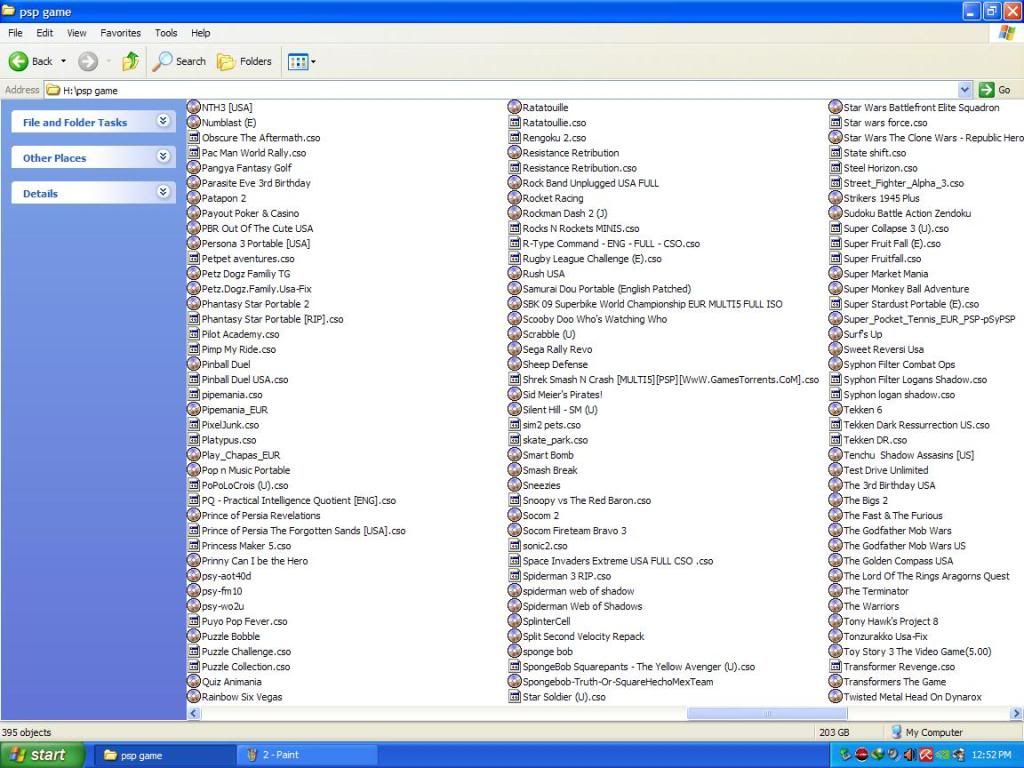Screen dimensions: 1024x768
Task: Click the Forward arrow icon
Action: coord(88,61)
